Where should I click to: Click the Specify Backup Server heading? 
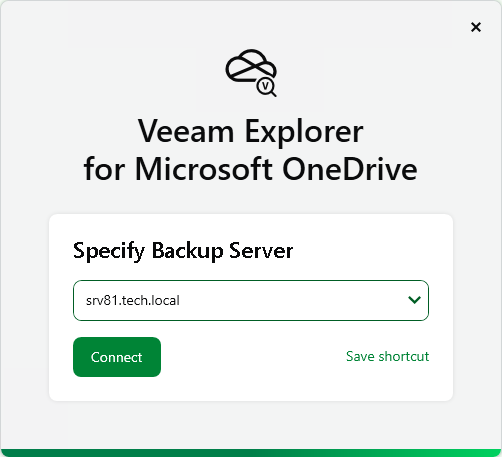(183, 251)
